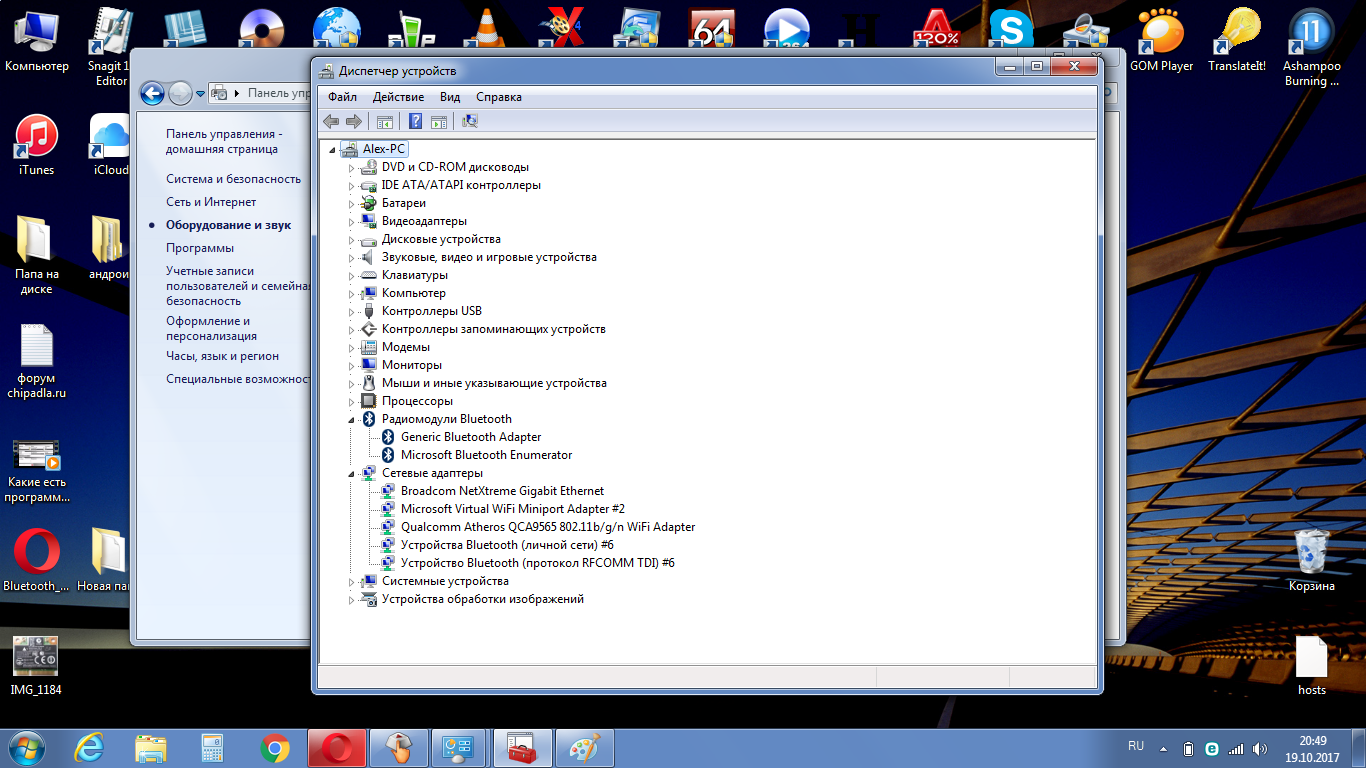The height and width of the screenshot is (768, 1366).
Task: Open Help via the blue question mark icon
Action: point(416,121)
